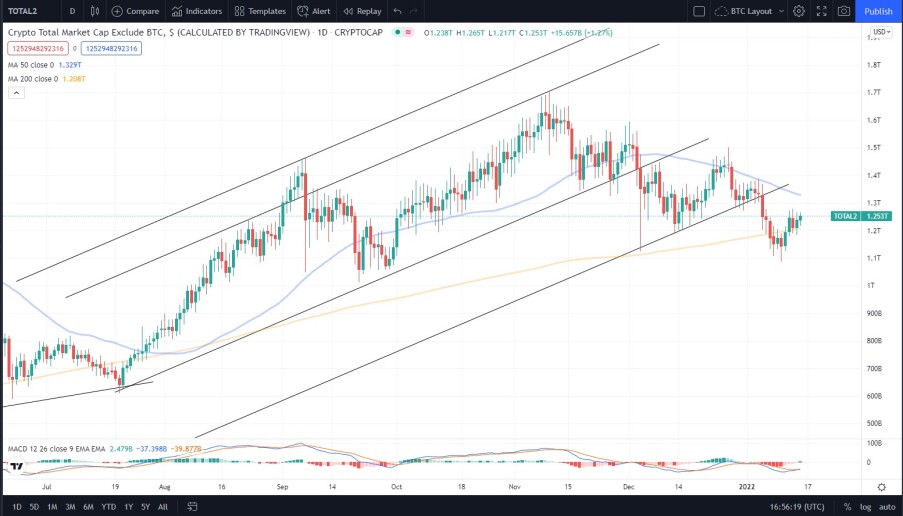Open the select layout square icon
The width and height of the screenshot is (903, 516).
pos(699,11)
